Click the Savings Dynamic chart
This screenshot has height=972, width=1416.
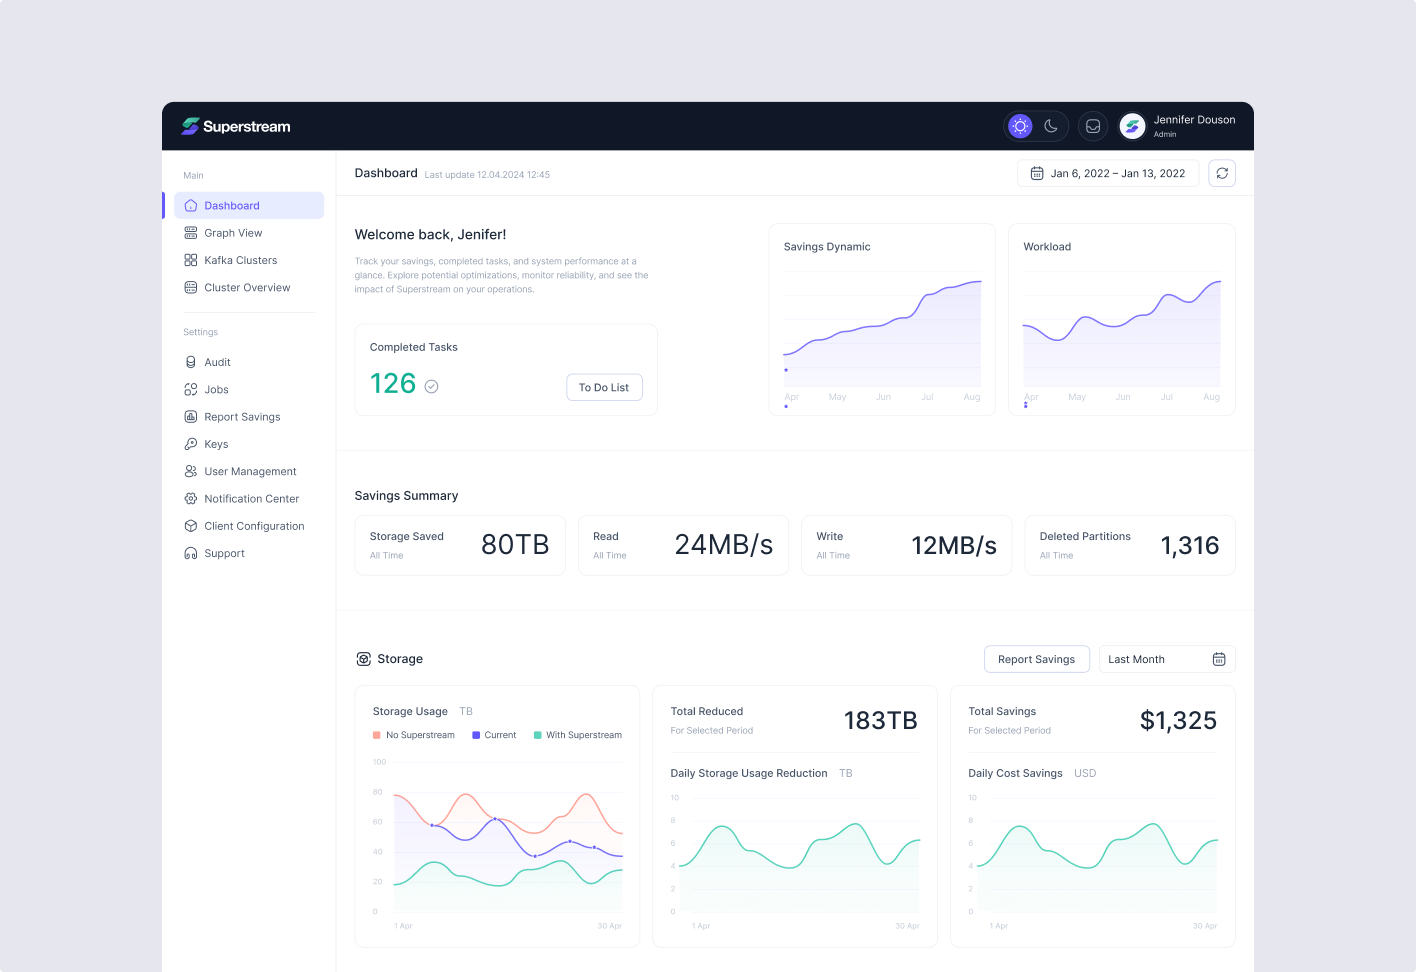coord(882,319)
